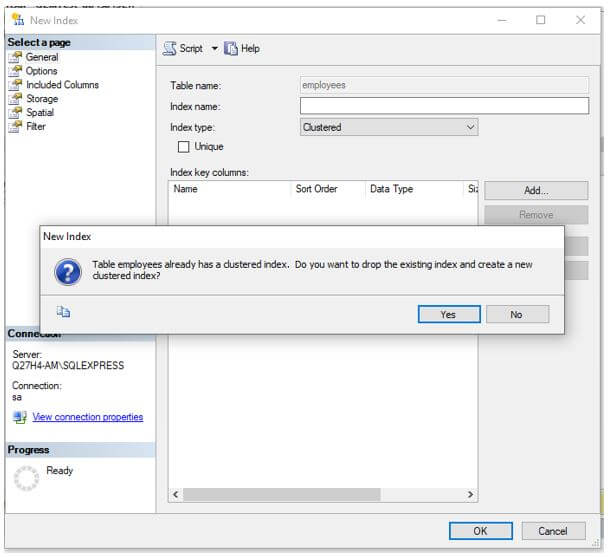Open the Storage page
Viewport: 614px width, 557px height.
click(42, 99)
